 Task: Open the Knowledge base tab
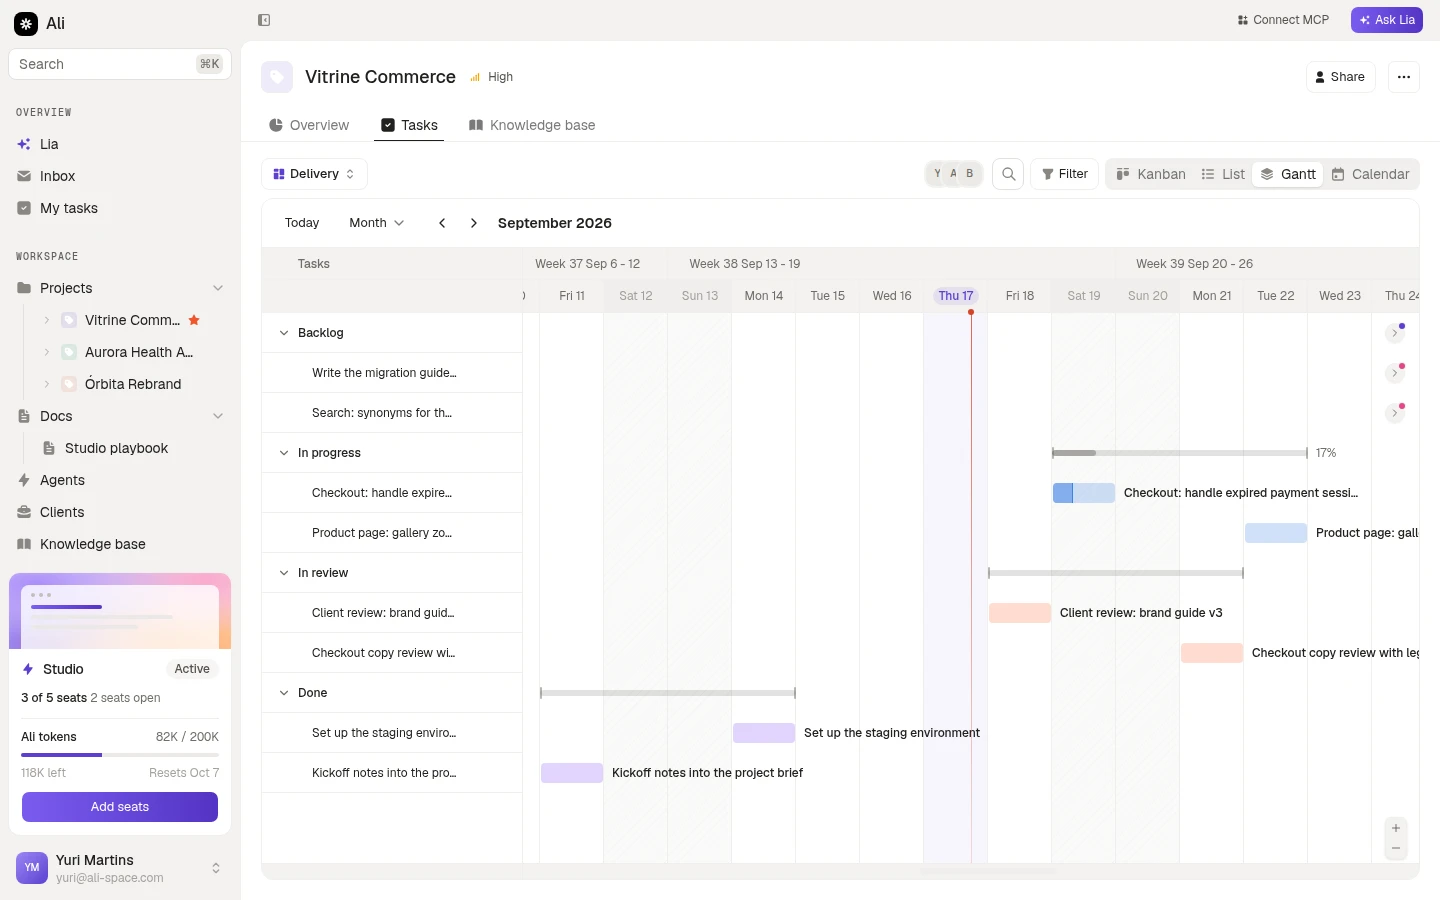pos(532,125)
